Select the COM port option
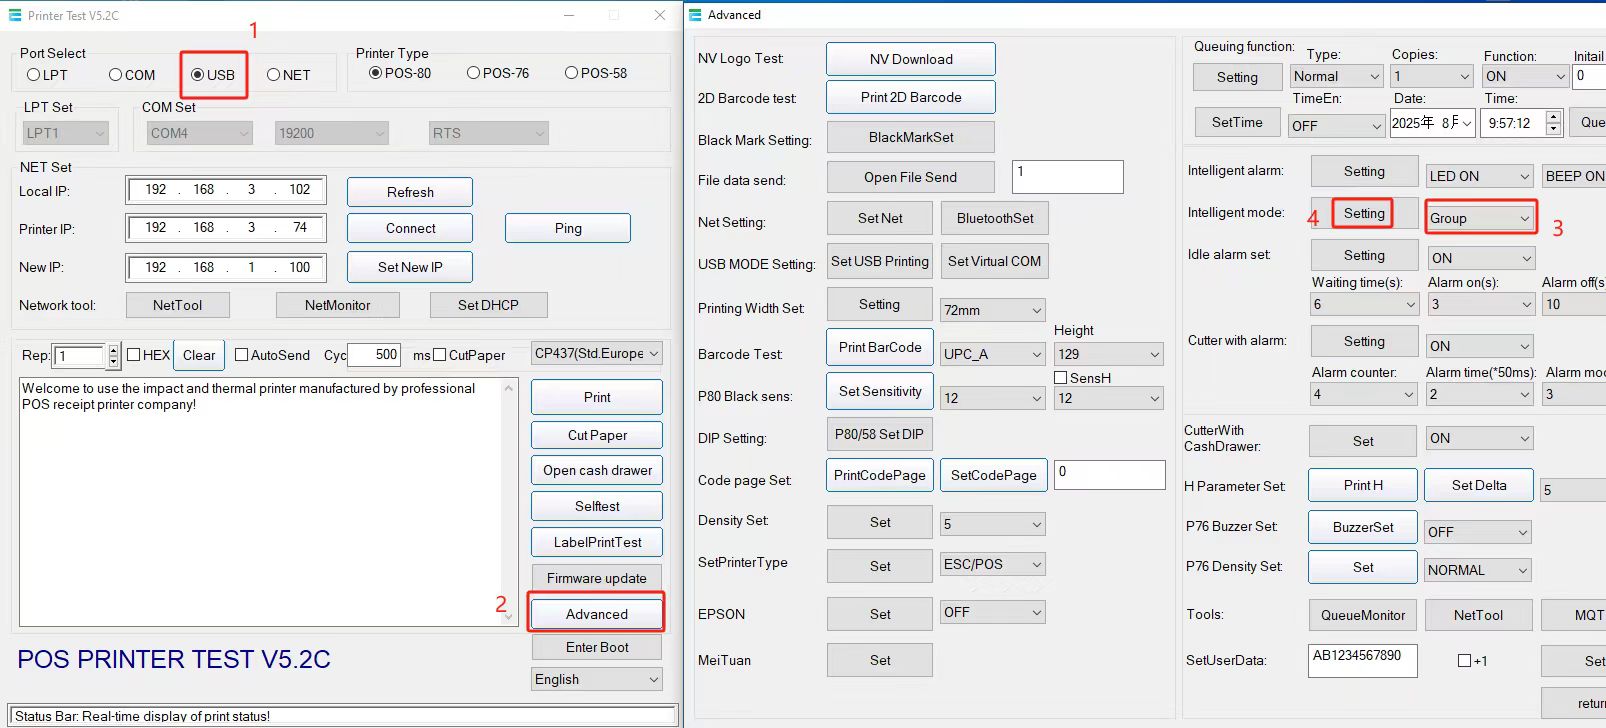This screenshot has width=1606, height=728. click(x=116, y=75)
